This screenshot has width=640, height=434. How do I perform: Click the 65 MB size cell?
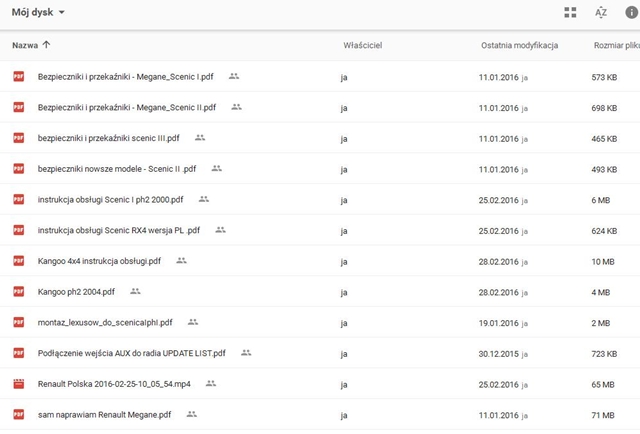point(603,385)
